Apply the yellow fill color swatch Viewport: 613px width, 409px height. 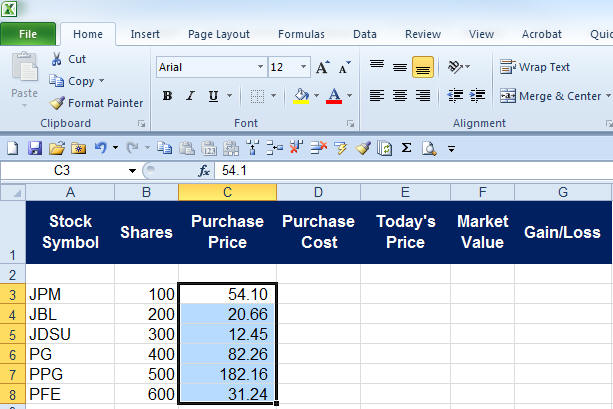(301, 96)
